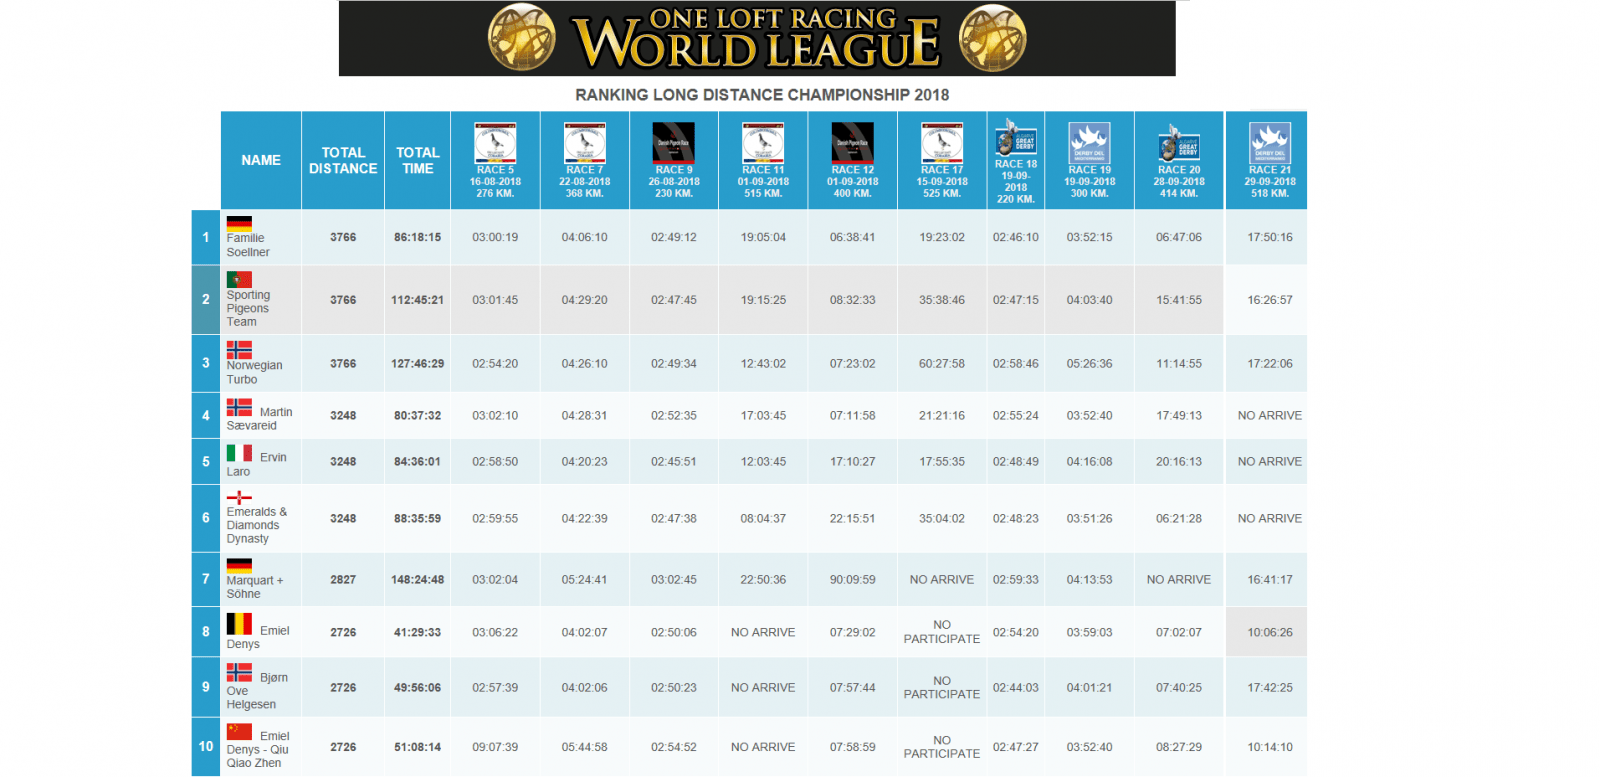
Task: Click the Italian flag beside Ervin Laro
Action: [x=239, y=453]
